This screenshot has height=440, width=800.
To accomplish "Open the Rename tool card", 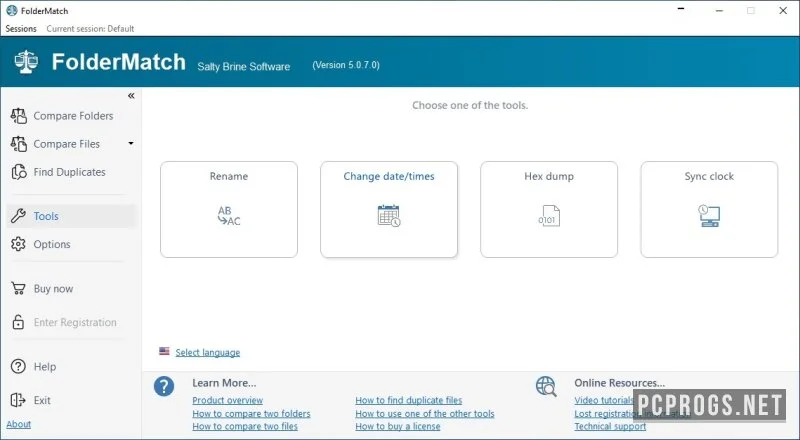I will coord(229,209).
